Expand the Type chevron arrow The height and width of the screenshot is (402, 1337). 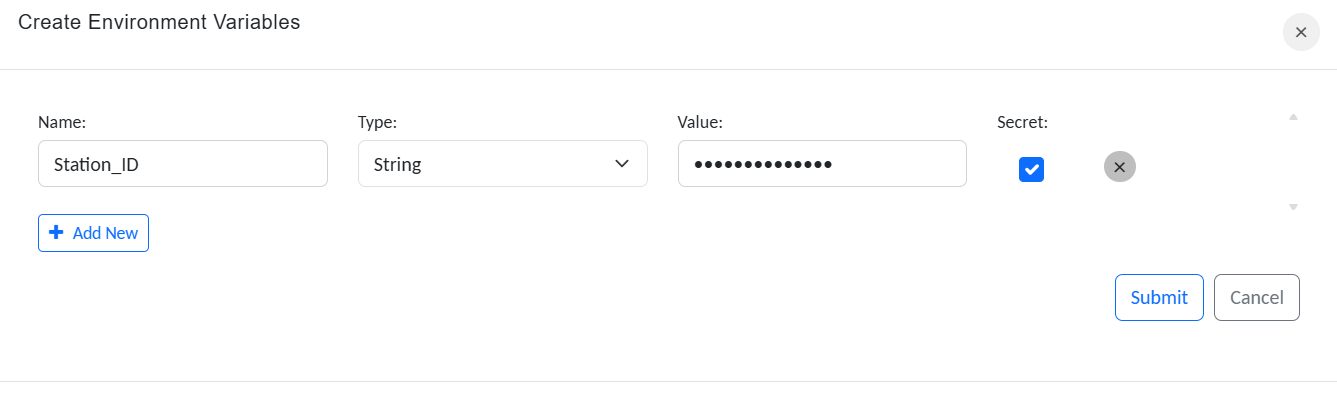tap(622, 164)
